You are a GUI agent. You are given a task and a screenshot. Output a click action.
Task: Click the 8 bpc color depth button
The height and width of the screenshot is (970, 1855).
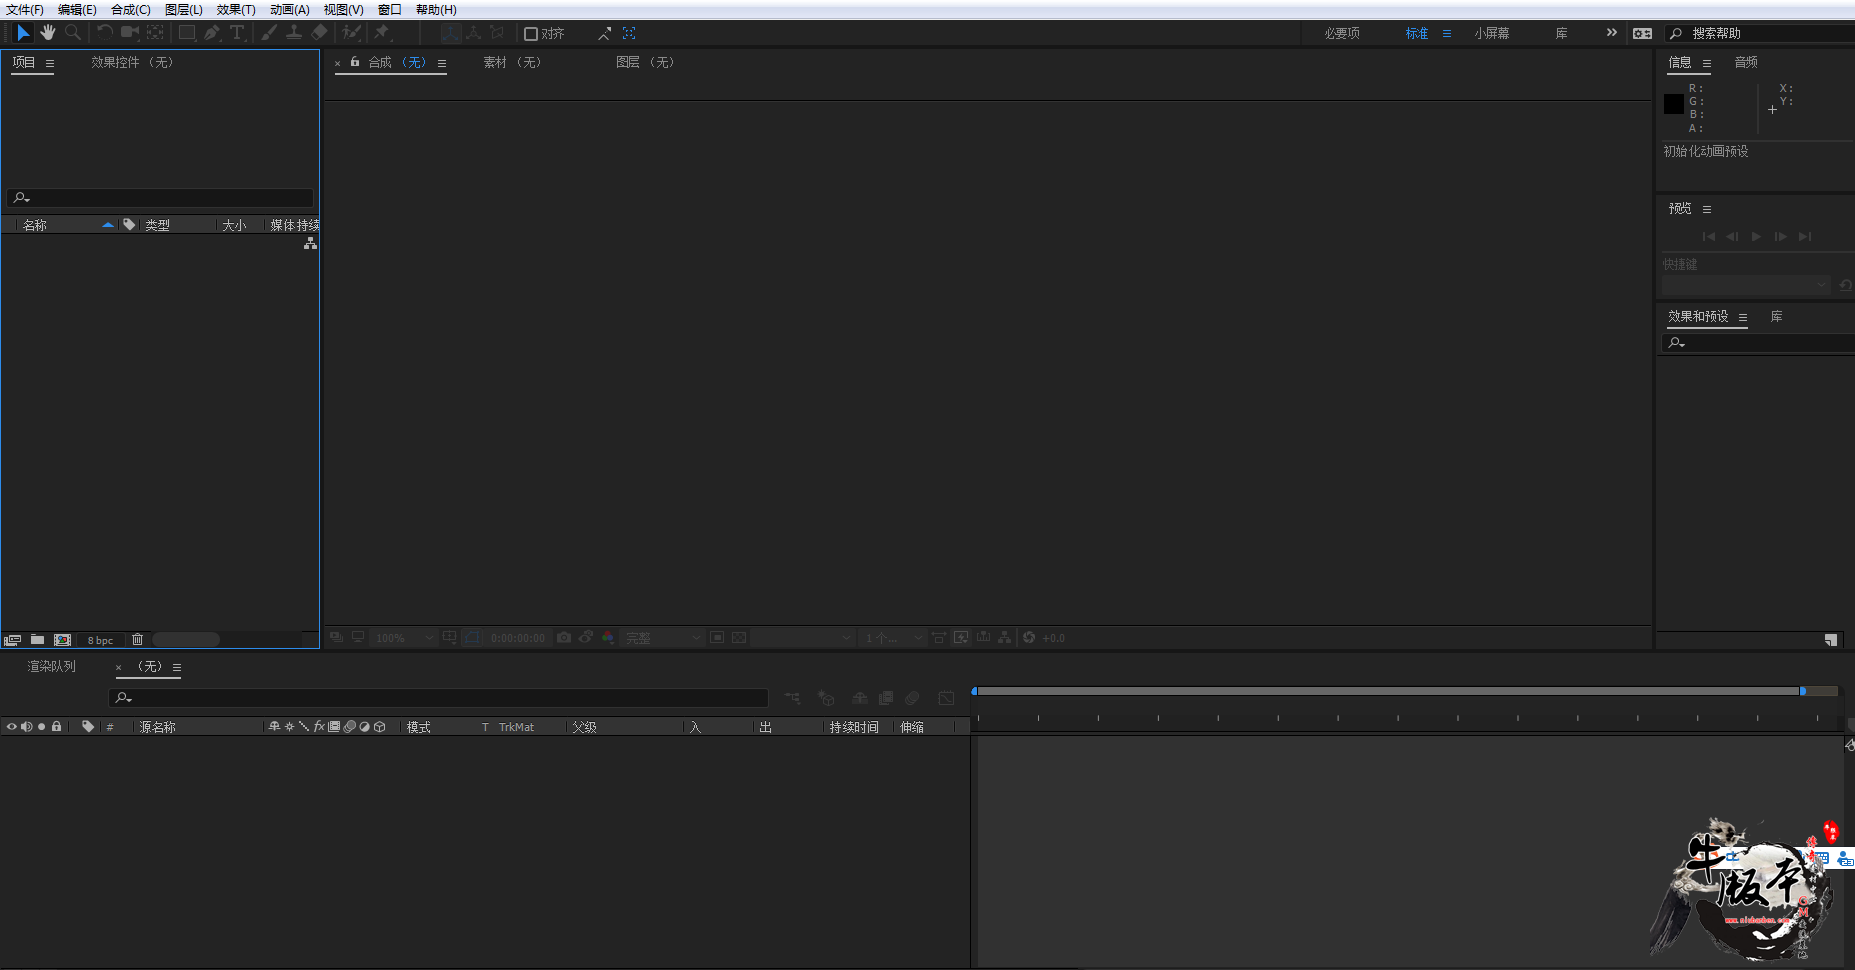click(100, 640)
